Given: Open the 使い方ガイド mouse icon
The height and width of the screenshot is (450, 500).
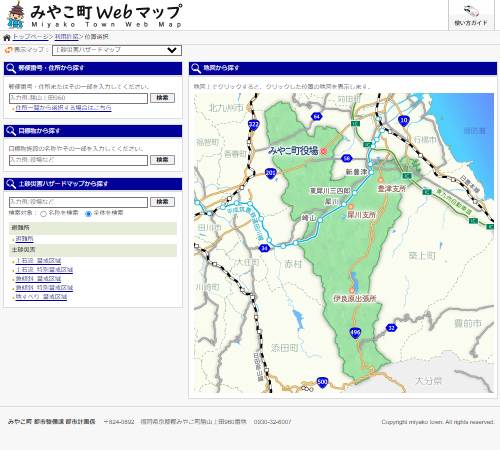Looking at the screenshot, I should tap(471, 12).
